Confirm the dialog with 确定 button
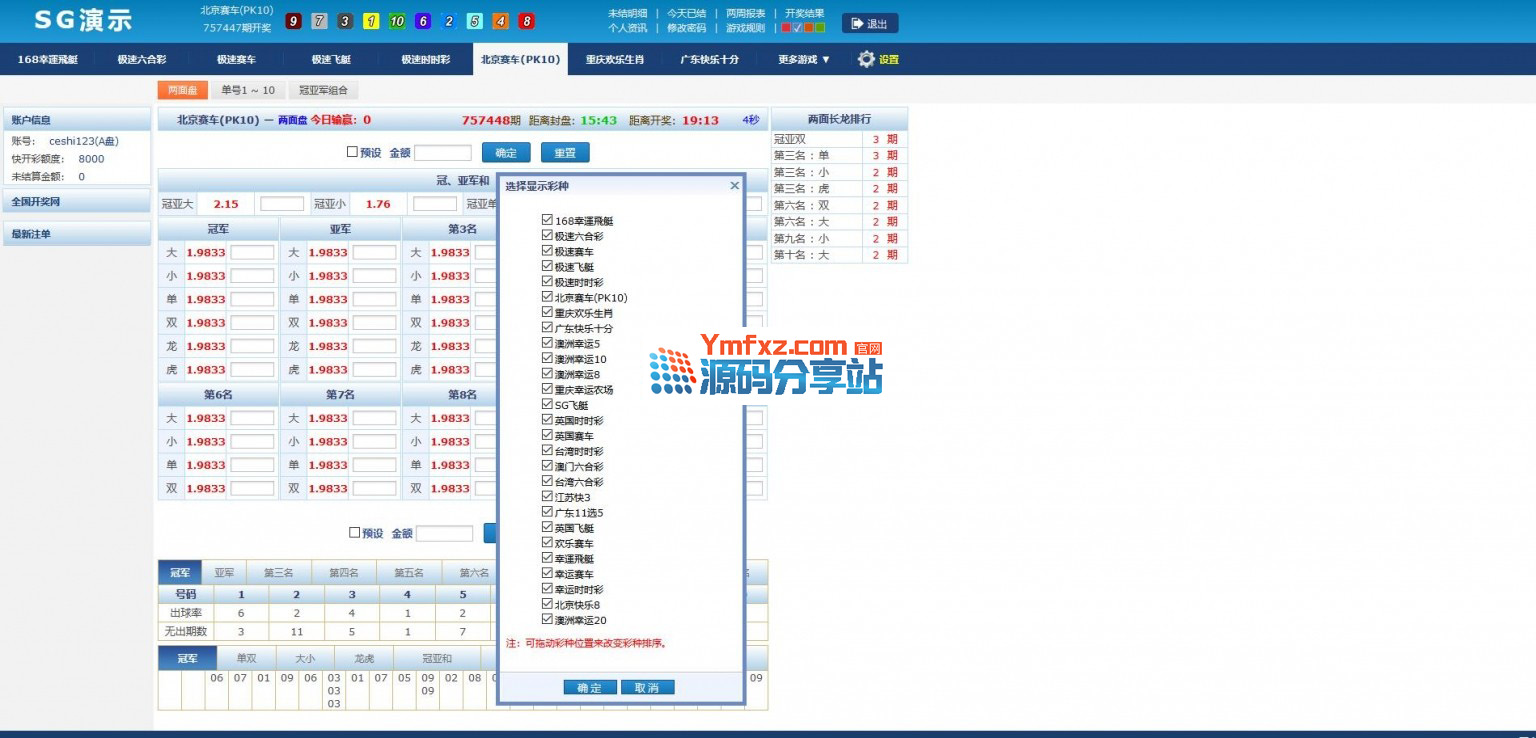The height and width of the screenshot is (738, 1536). click(x=590, y=688)
